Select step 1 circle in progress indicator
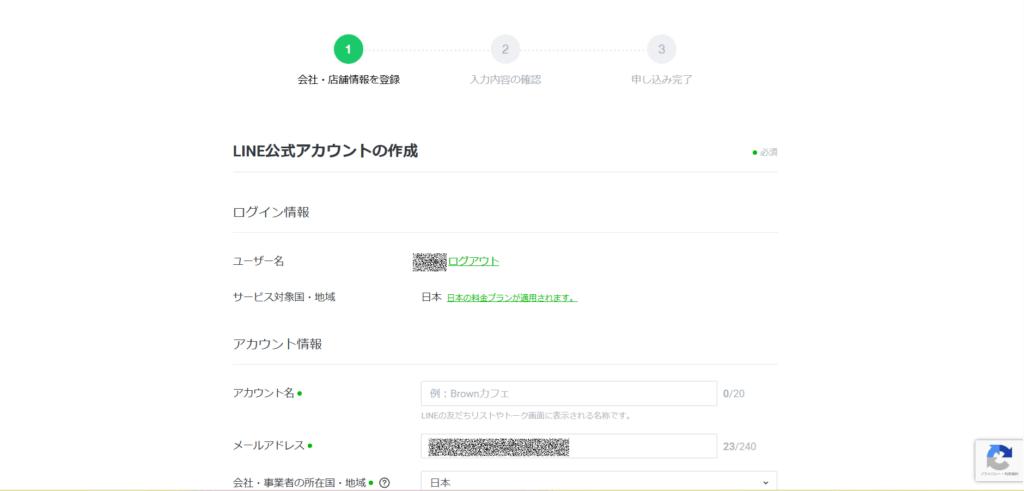 pyautogui.click(x=348, y=49)
